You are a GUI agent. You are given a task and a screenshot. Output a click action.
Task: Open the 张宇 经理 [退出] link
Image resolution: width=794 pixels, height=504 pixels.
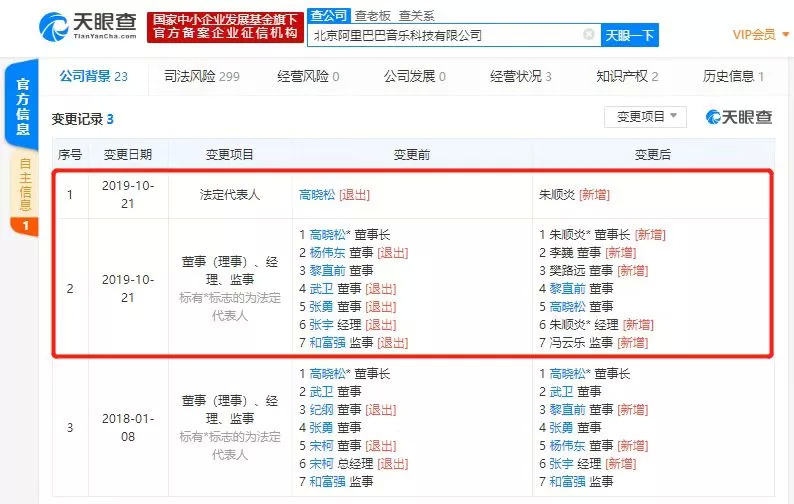352,325
